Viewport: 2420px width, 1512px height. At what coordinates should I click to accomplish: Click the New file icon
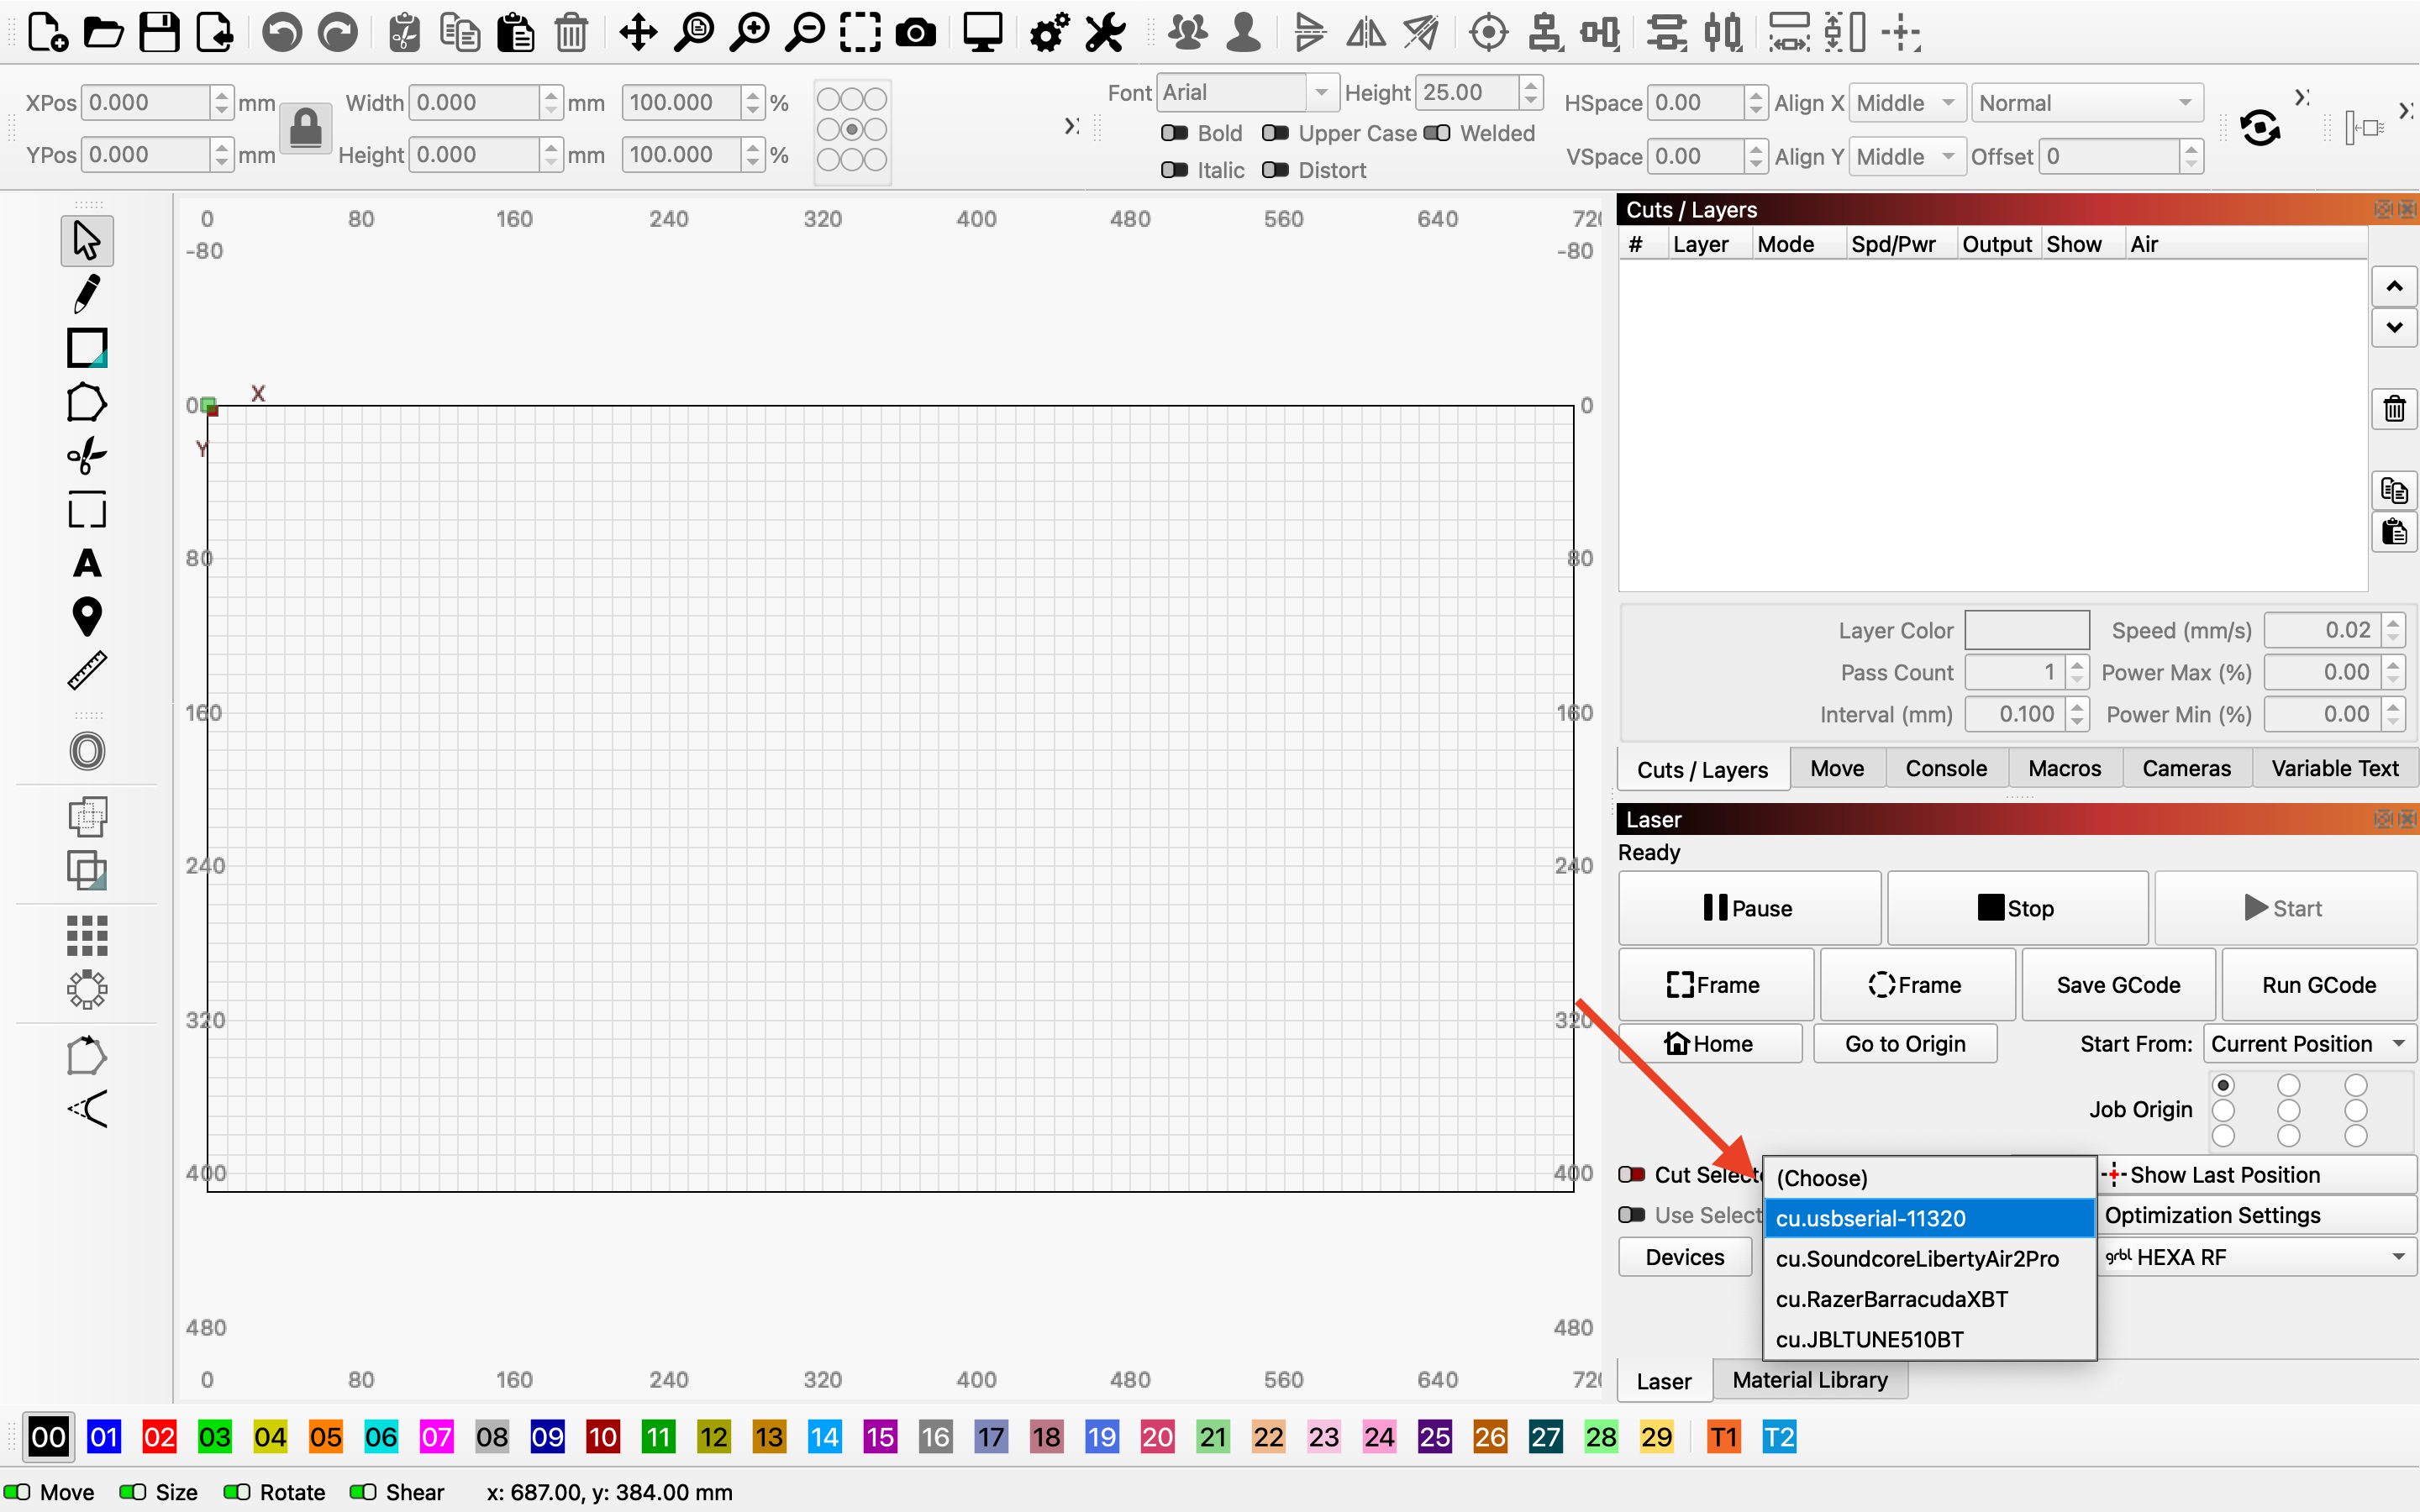click(x=47, y=33)
